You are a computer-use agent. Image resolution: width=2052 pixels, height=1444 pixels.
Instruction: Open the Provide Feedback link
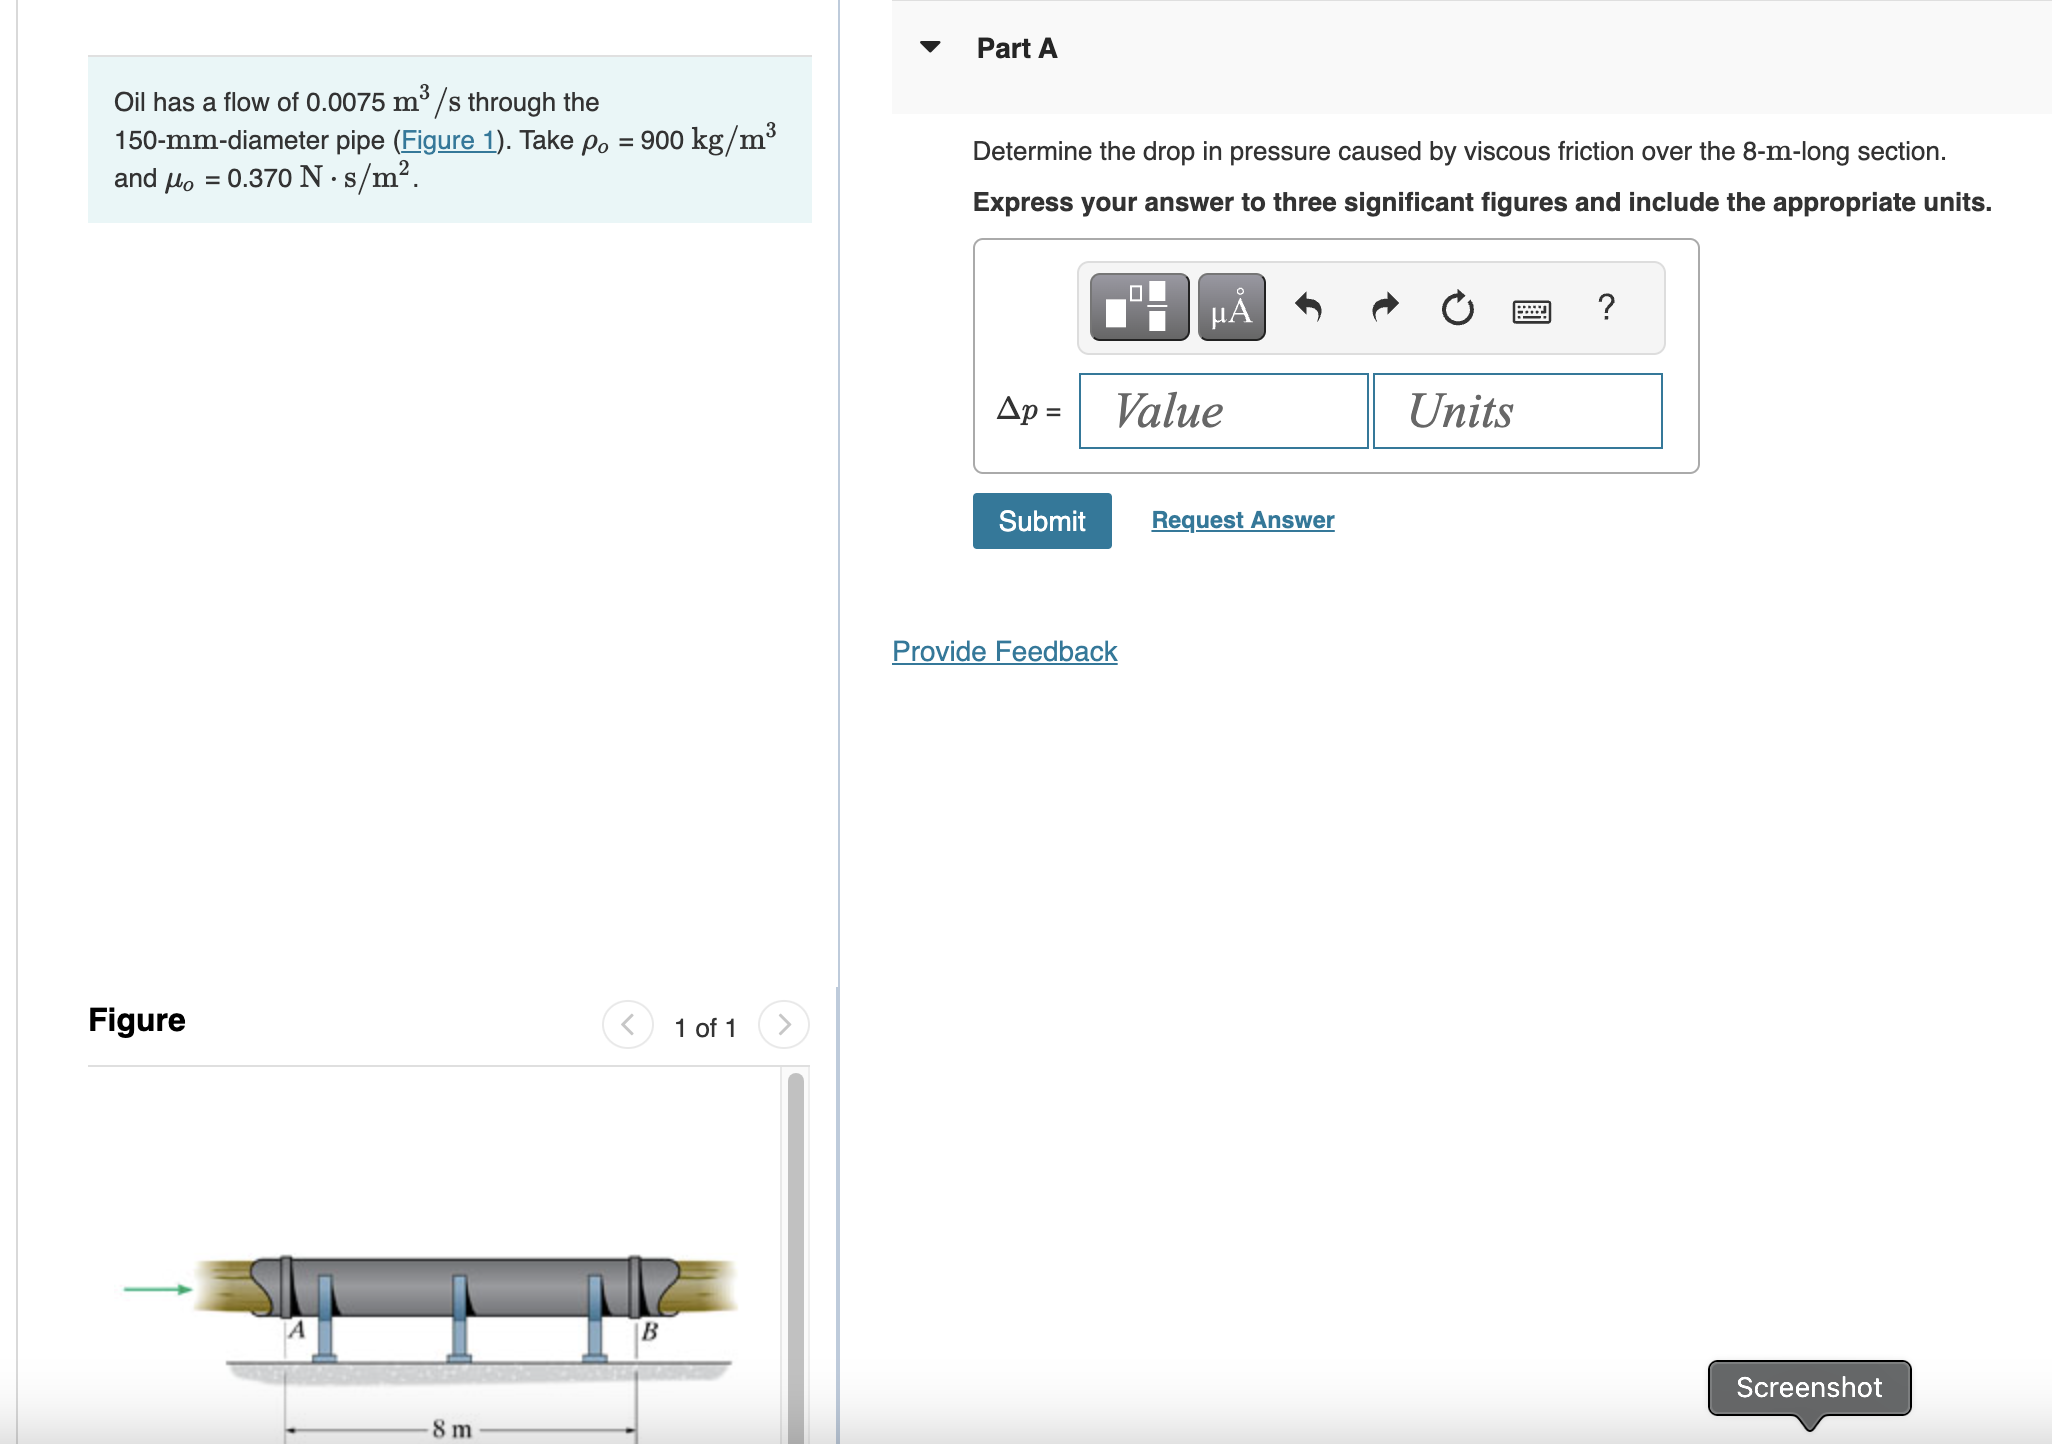pos(1004,651)
